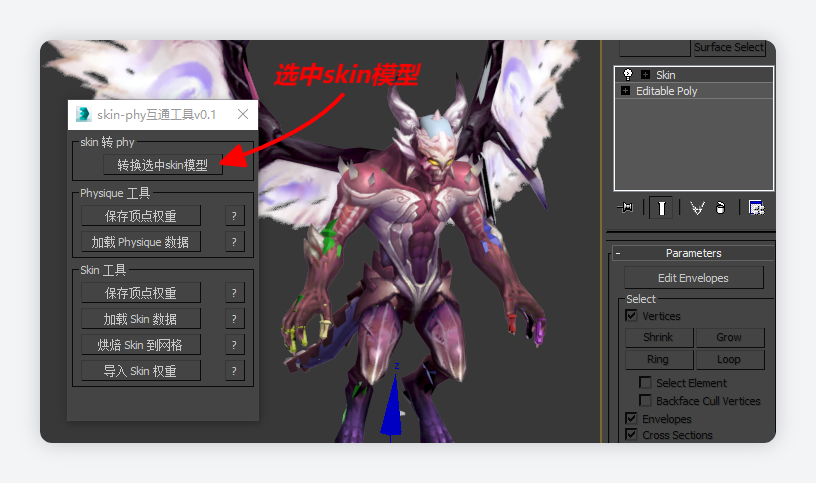816x483 pixels.
Task: Click help icon beside 加载 Physique 数据
Action: coord(234,242)
